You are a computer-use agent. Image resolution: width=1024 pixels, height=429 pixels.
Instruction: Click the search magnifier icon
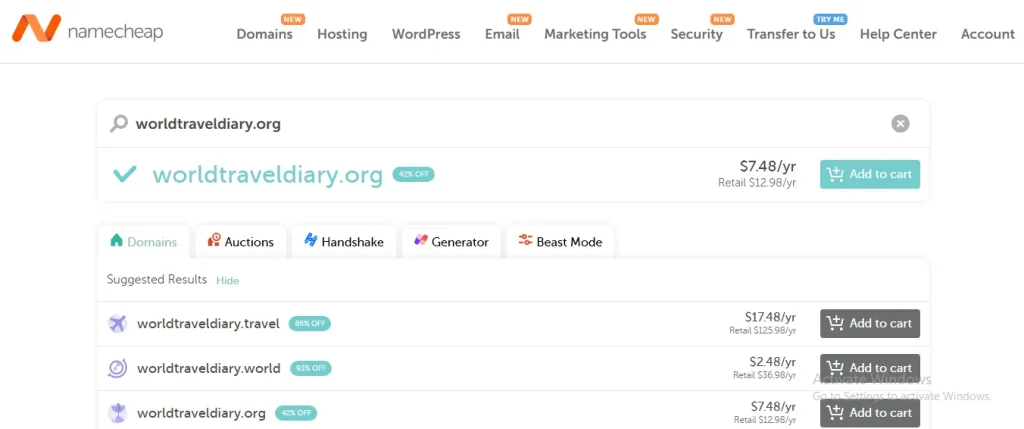click(x=118, y=123)
